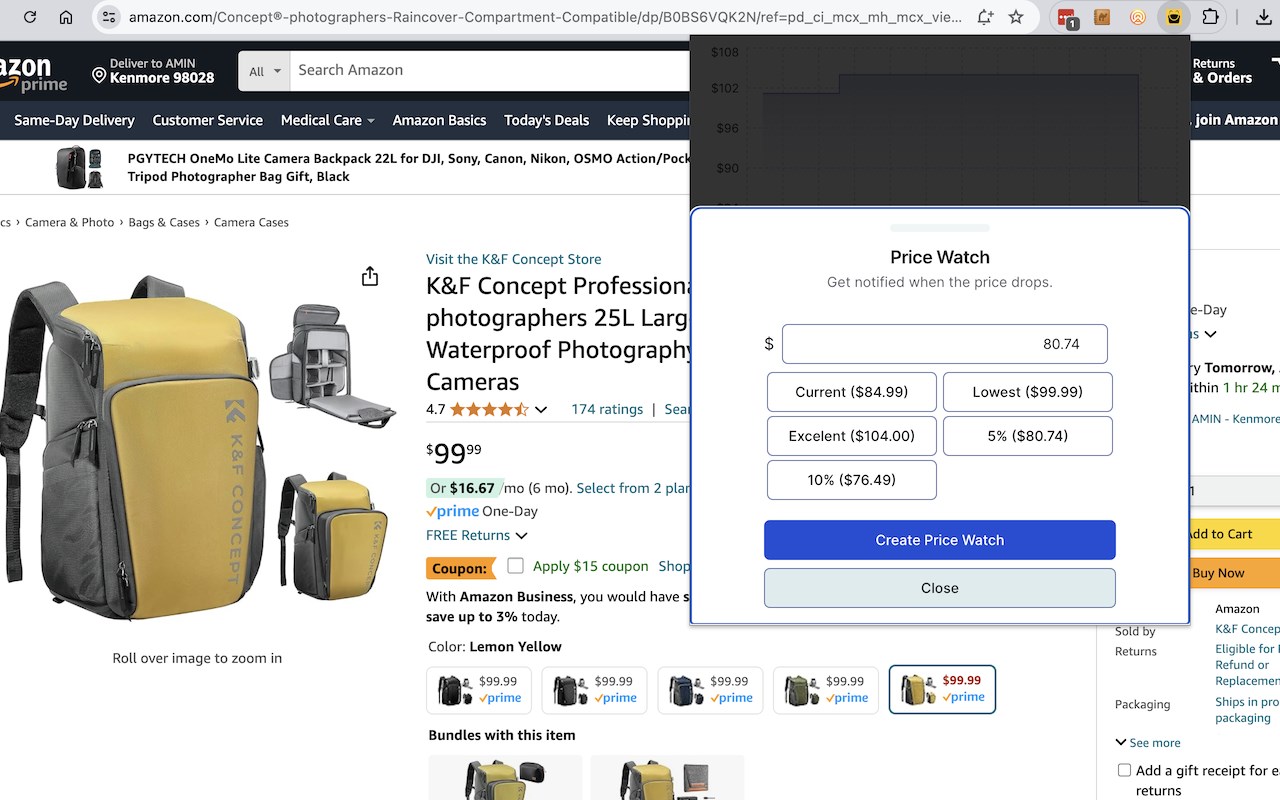Go to Today's Deals
This screenshot has width=1280, height=800.
(546, 120)
